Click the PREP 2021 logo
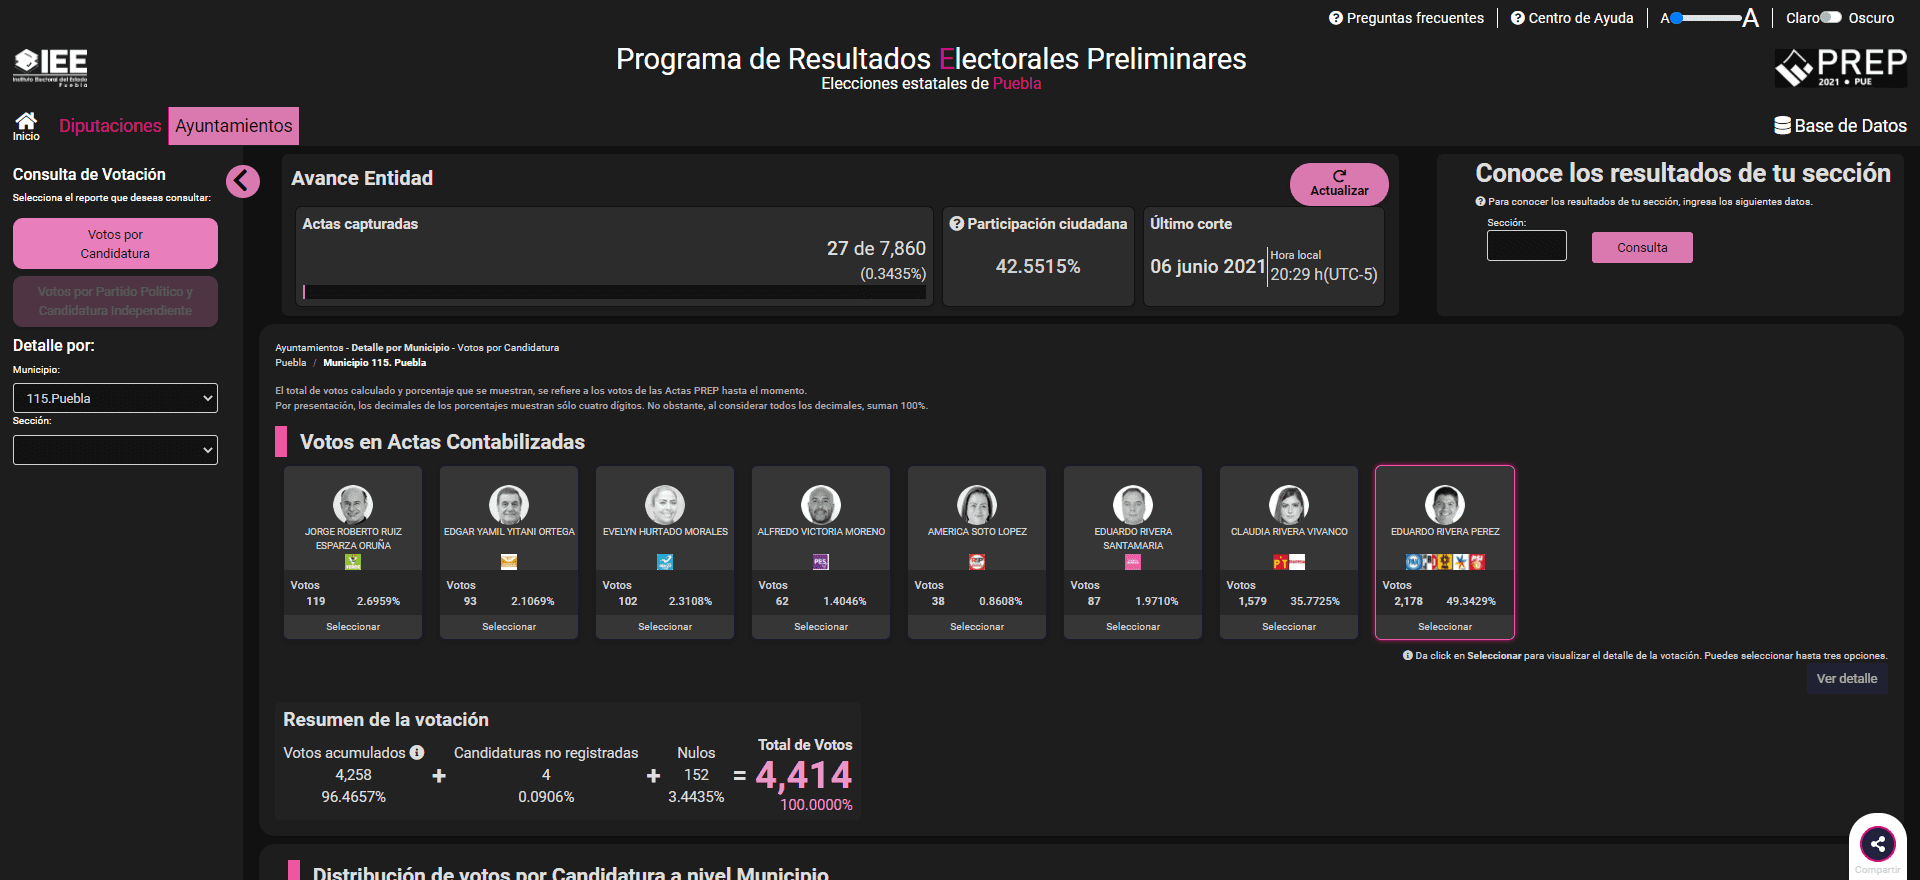This screenshot has height=880, width=1920. click(x=1840, y=67)
